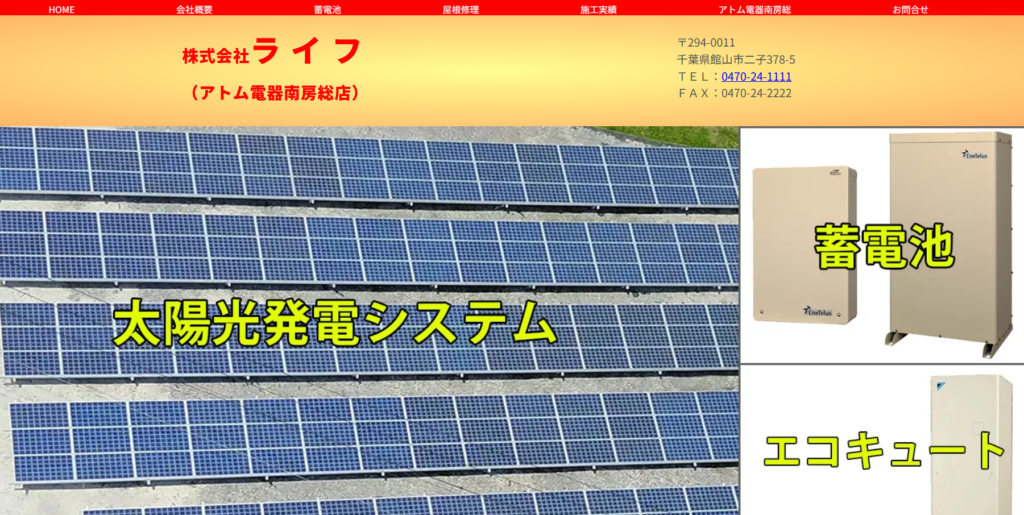Navigate to the お問合せ page
Image resolution: width=1024 pixels, height=515 pixels.
910,9
